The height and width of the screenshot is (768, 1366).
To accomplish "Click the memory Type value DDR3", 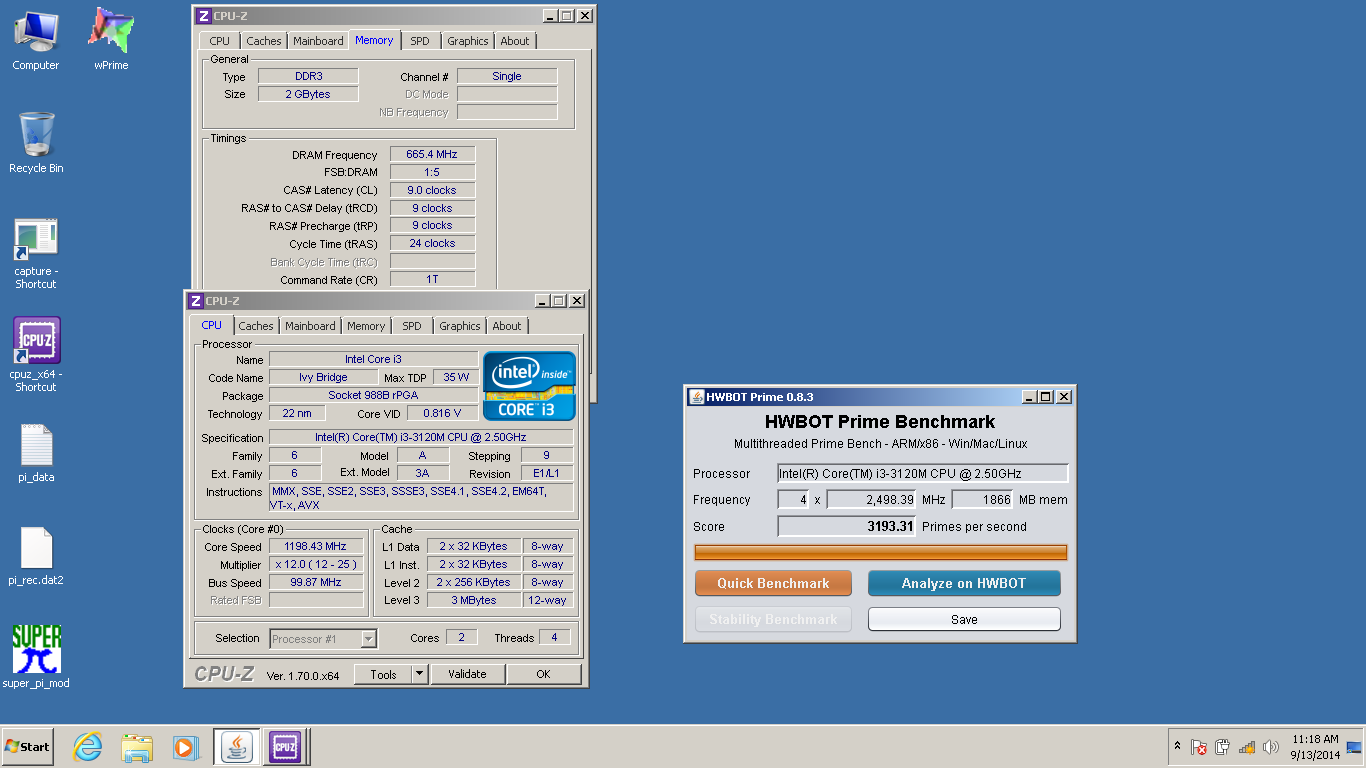I will (x=308, y=76).
